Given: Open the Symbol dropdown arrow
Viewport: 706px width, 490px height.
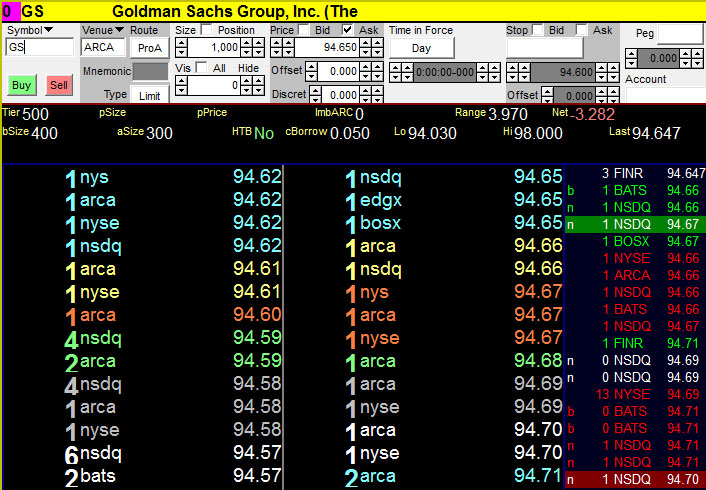Looking at the screenshot, I should coord(48,30).
